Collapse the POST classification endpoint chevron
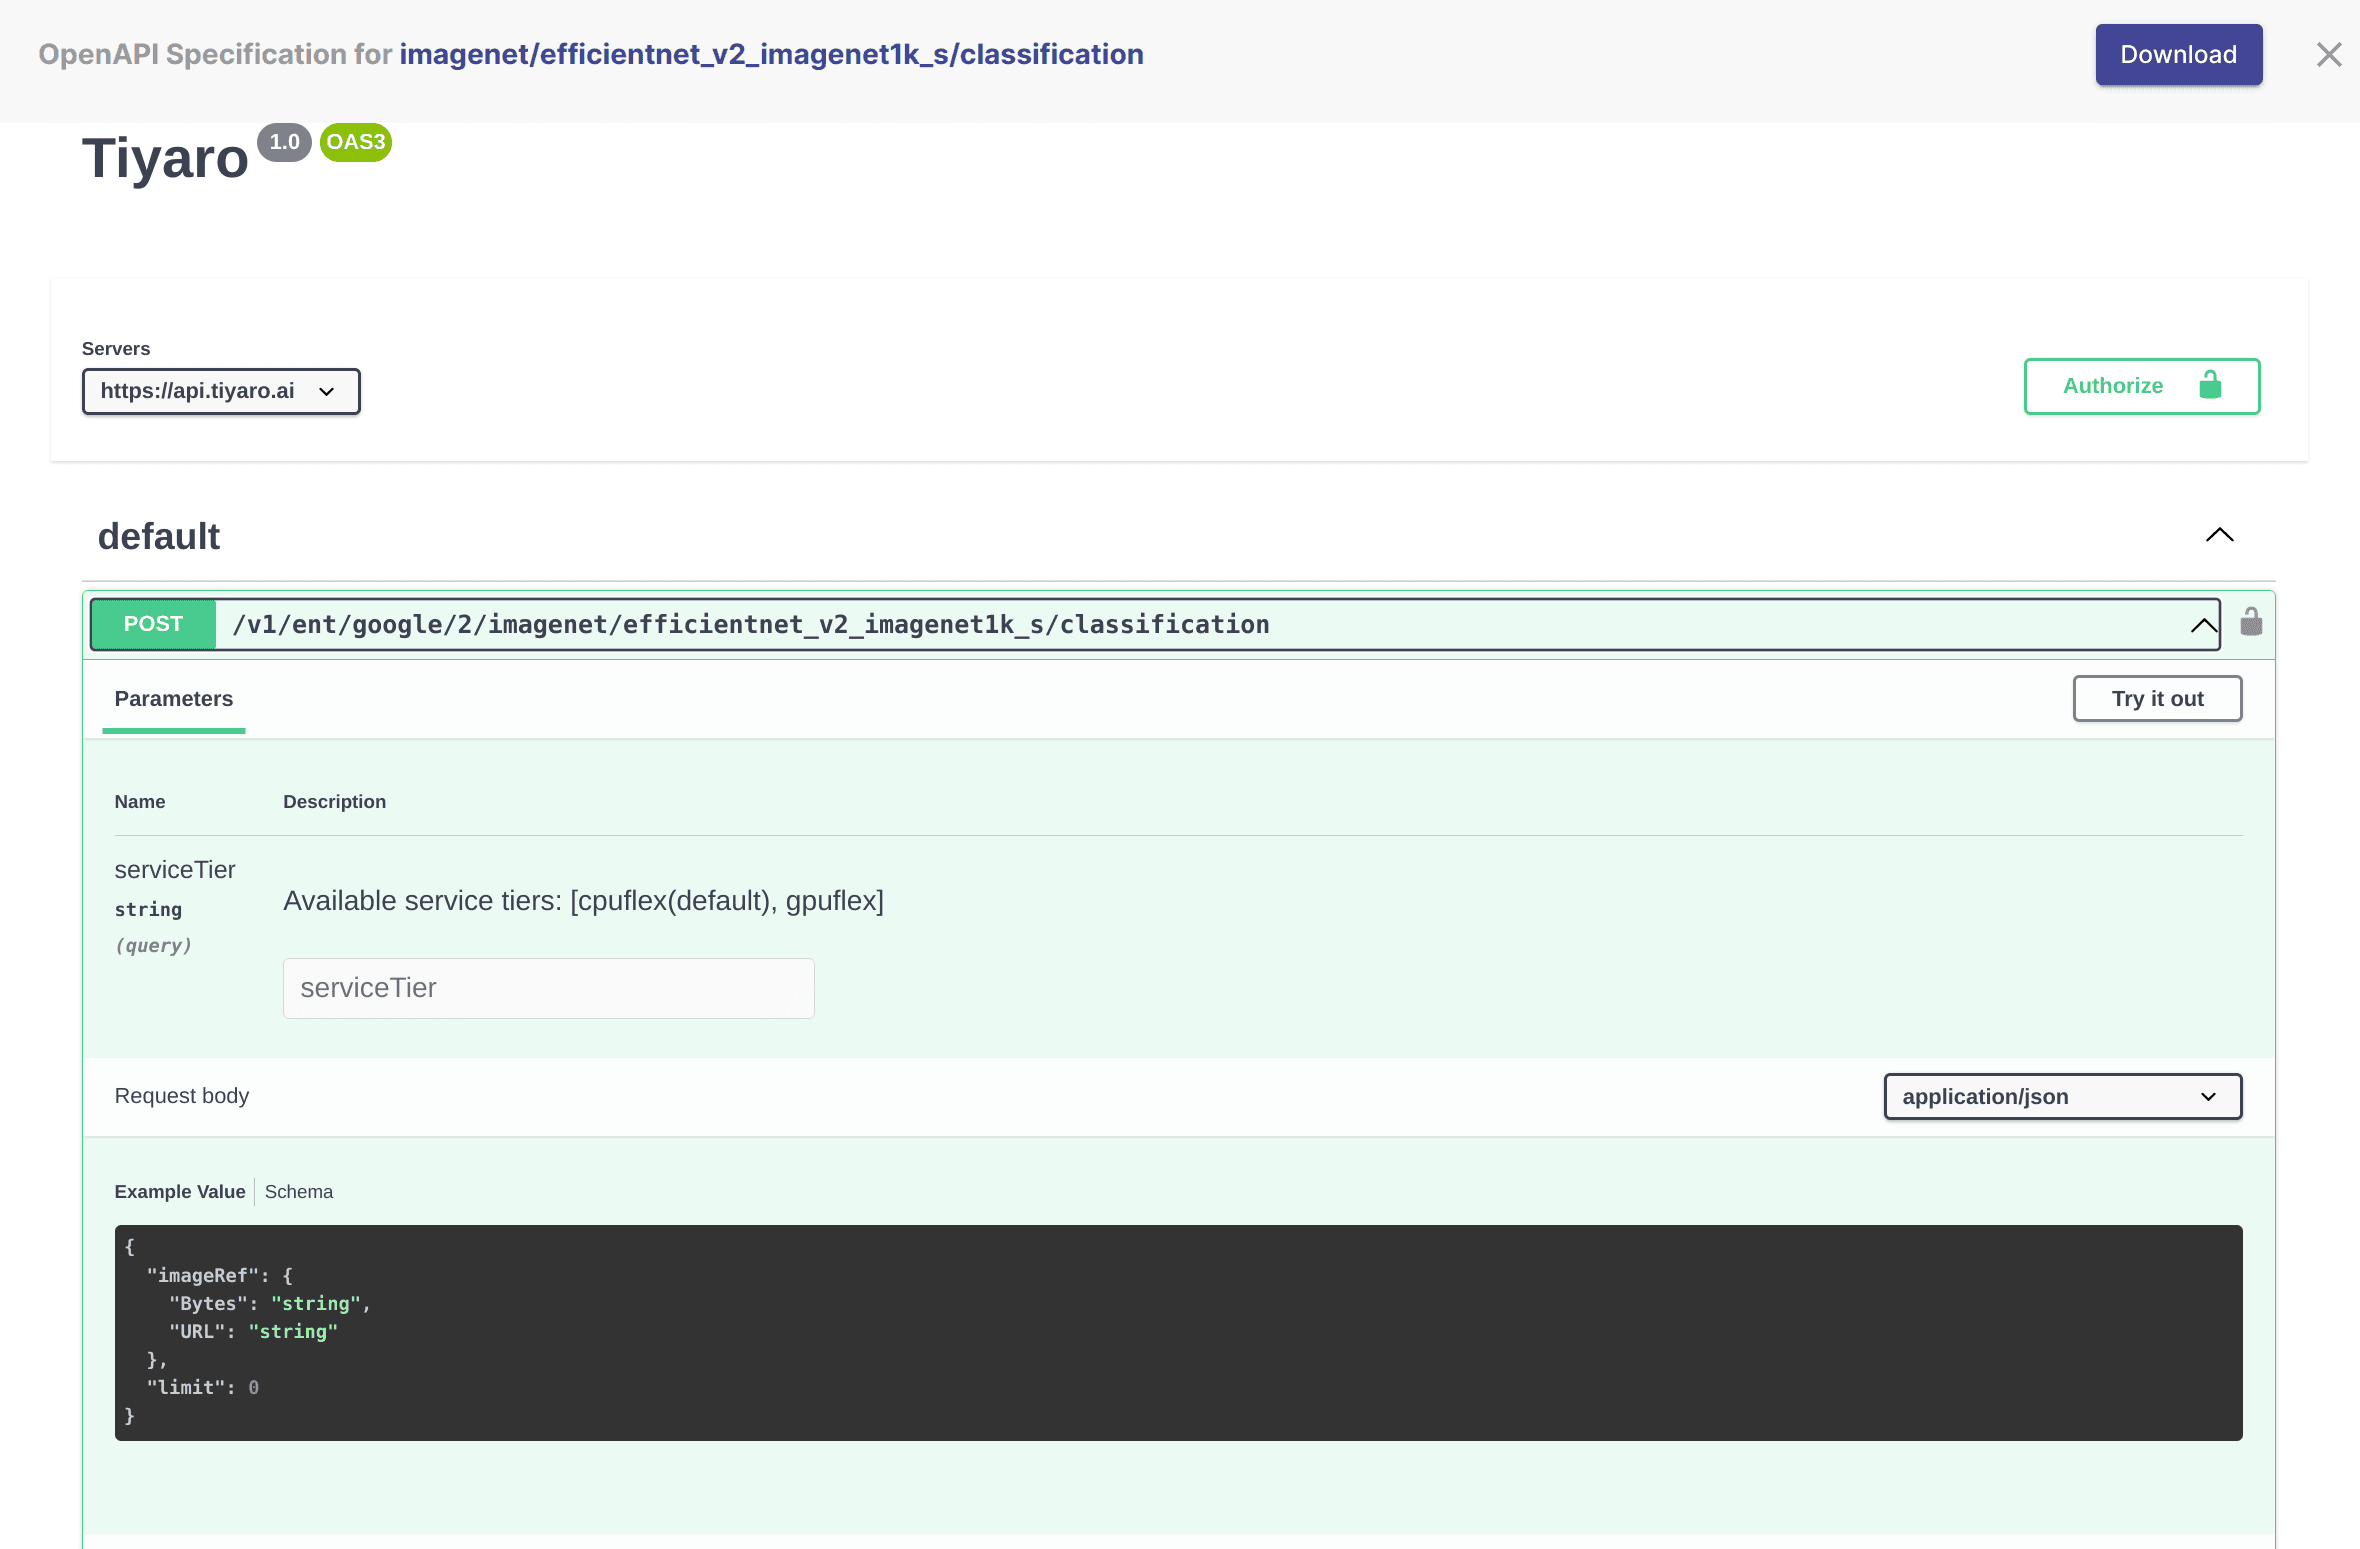Viewport: 2360px width, 1549px height. pyautogui.click(x=2203, y=626)
